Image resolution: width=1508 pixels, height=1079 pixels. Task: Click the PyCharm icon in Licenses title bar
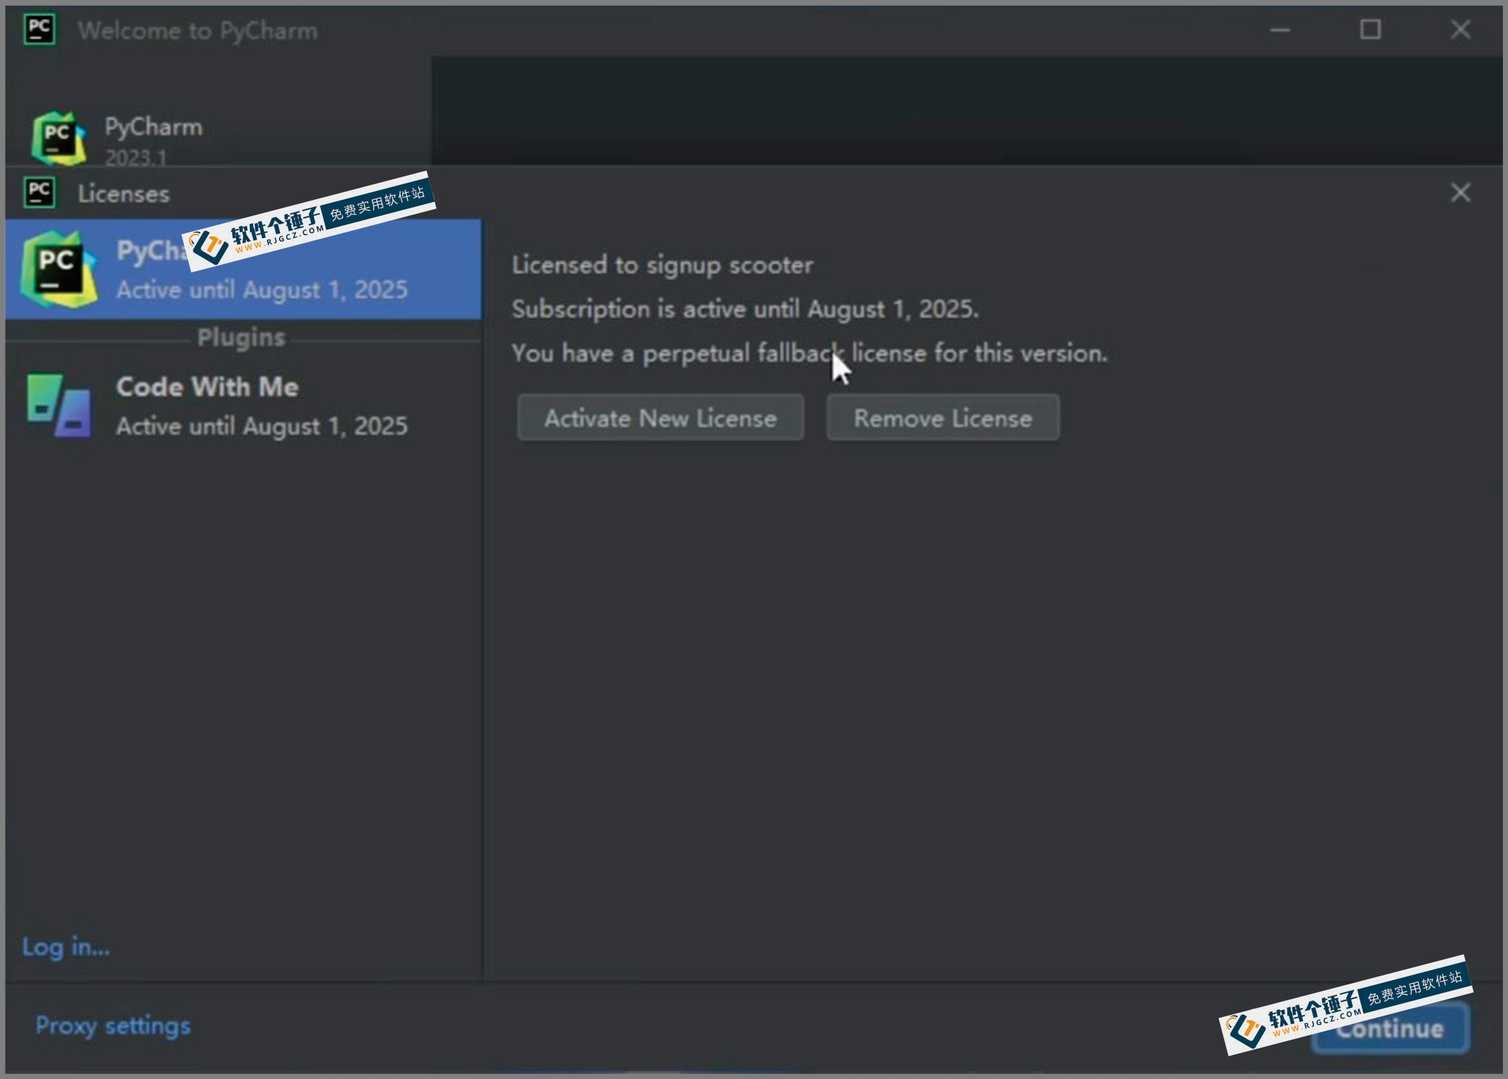pyautogui.click(x=40, y=192)
